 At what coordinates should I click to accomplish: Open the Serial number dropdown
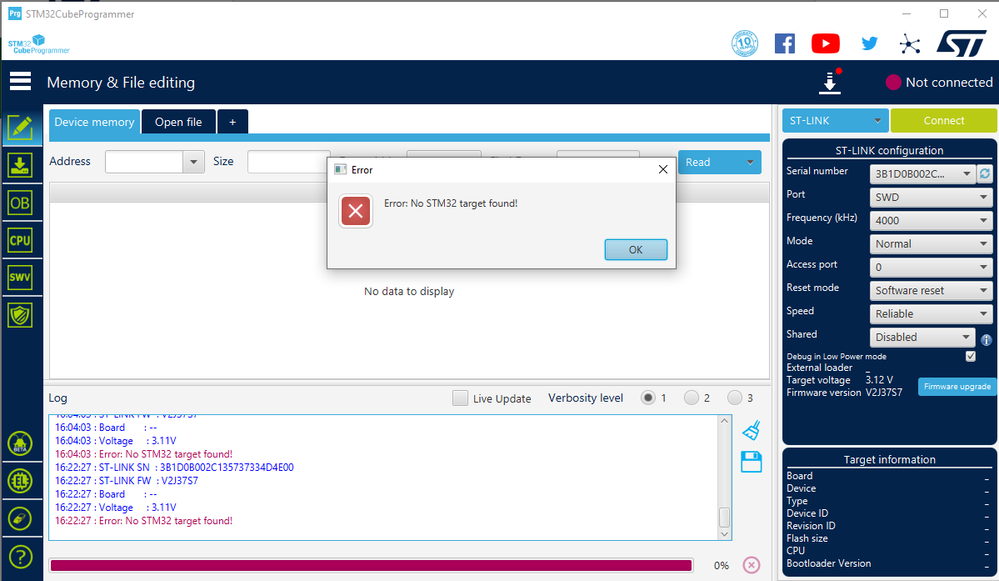click(x=922, y=173)
